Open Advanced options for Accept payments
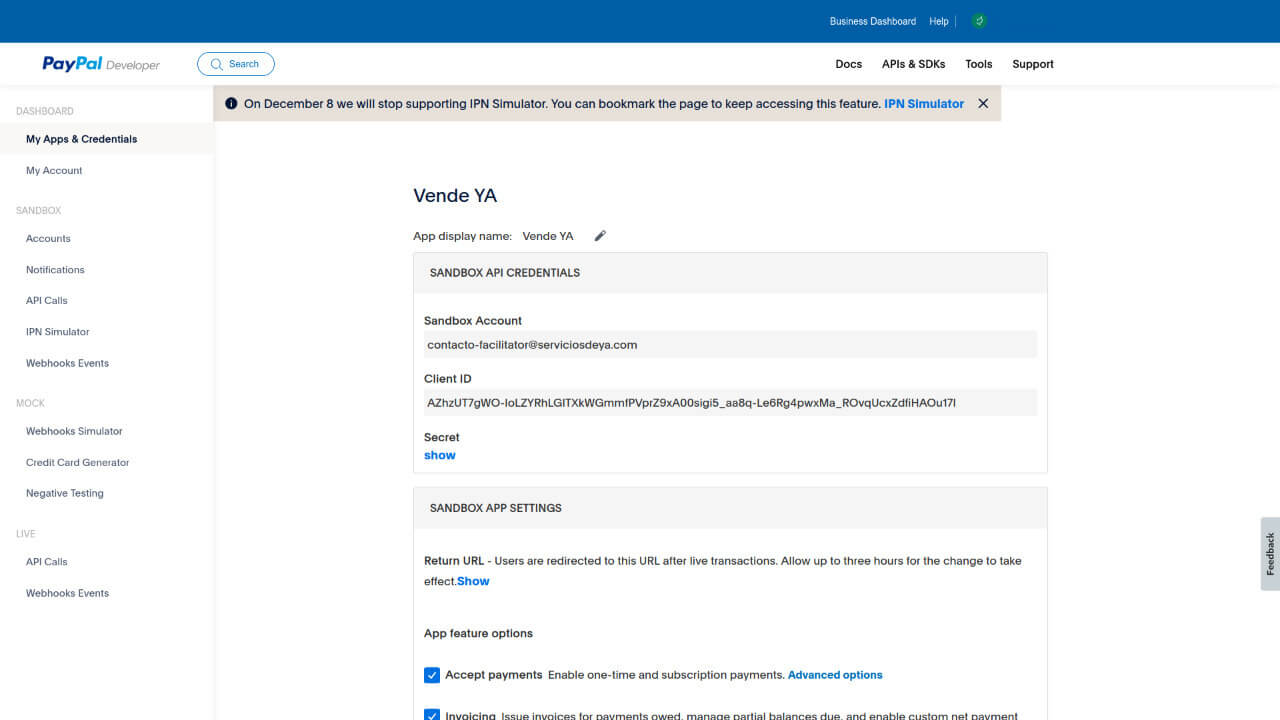Viewport: 1280px width, 720px height. (x=835, y=675)
